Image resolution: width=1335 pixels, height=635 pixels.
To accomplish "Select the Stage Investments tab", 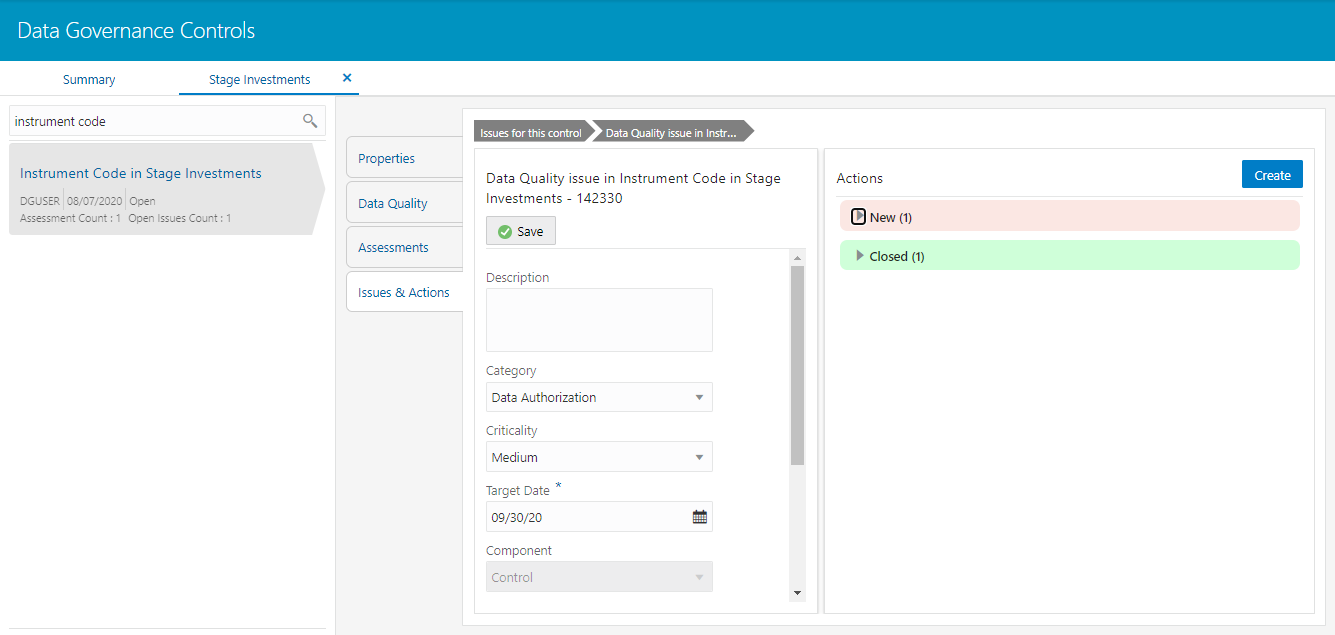I will click(259, 79).
